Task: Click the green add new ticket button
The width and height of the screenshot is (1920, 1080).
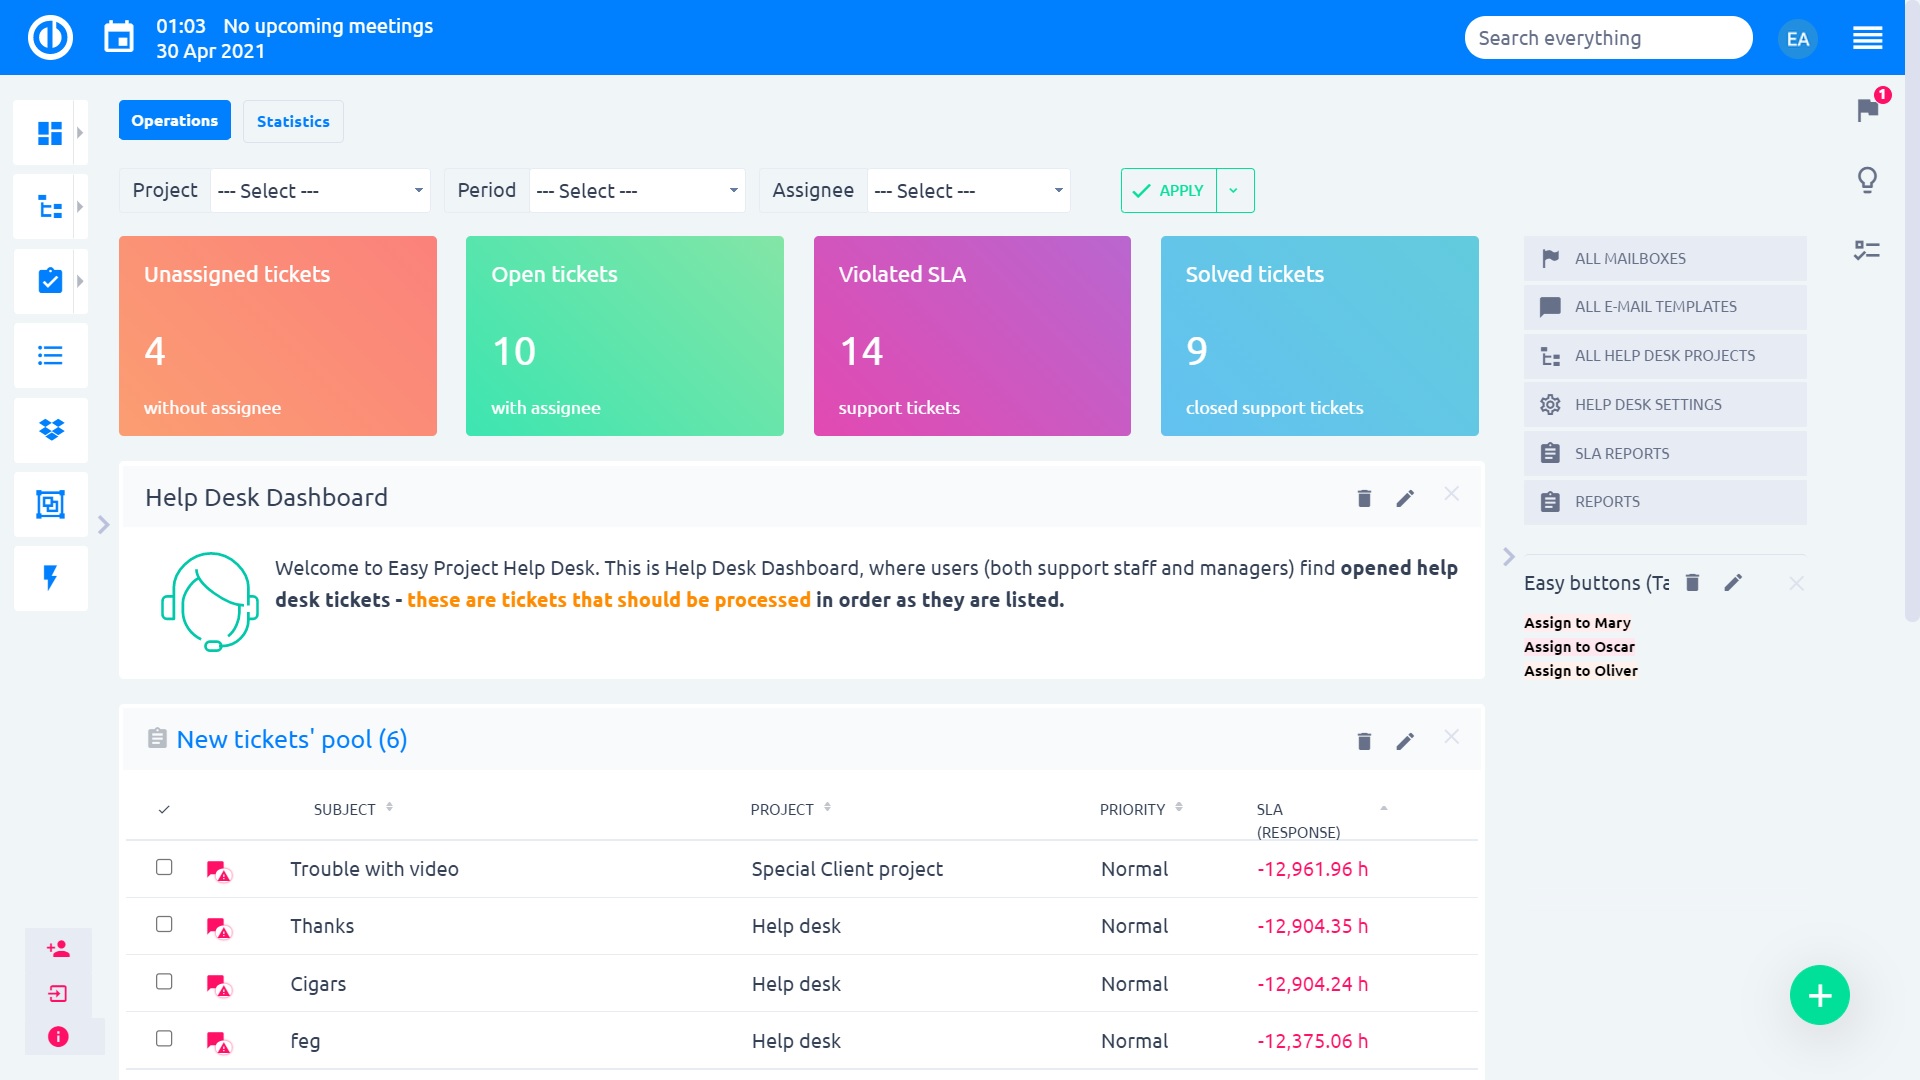Action: 1818,996
